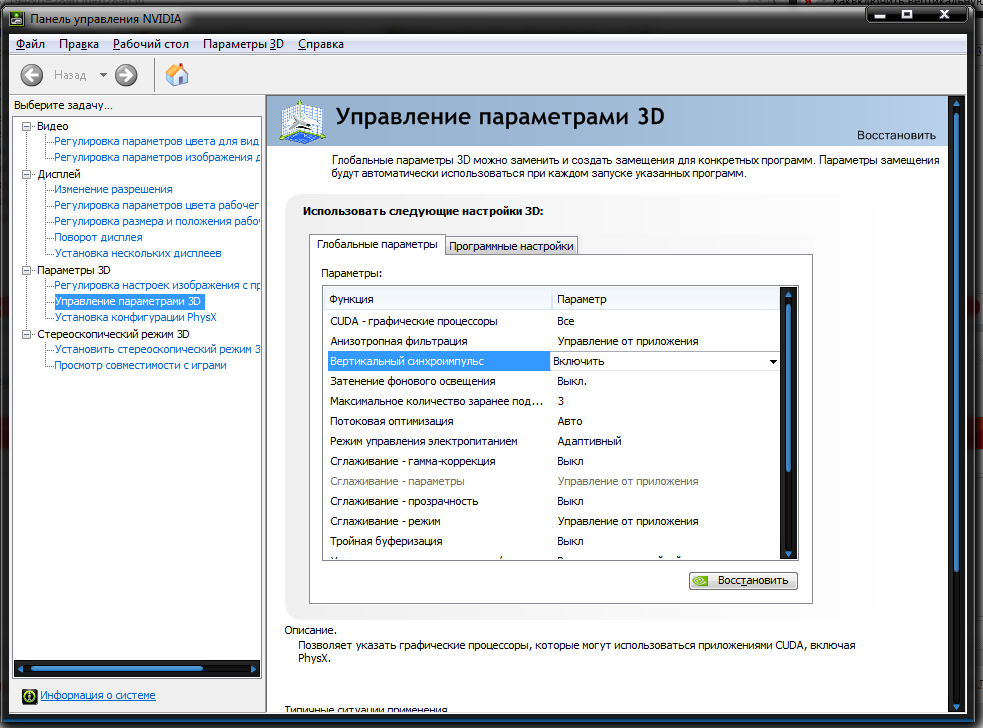Click main page scrollbar down arrow
Screen dimensions: 983x728
956,707
